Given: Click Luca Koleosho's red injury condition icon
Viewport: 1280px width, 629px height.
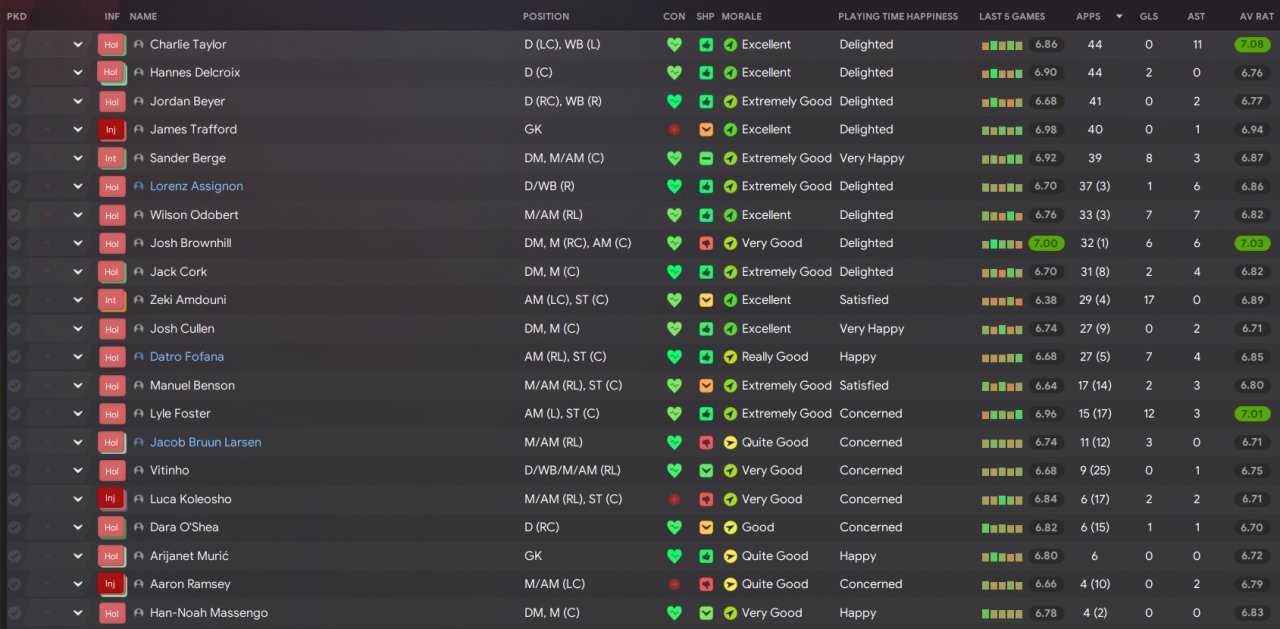Looking at the screenshot, I should [x=674, y=499].
